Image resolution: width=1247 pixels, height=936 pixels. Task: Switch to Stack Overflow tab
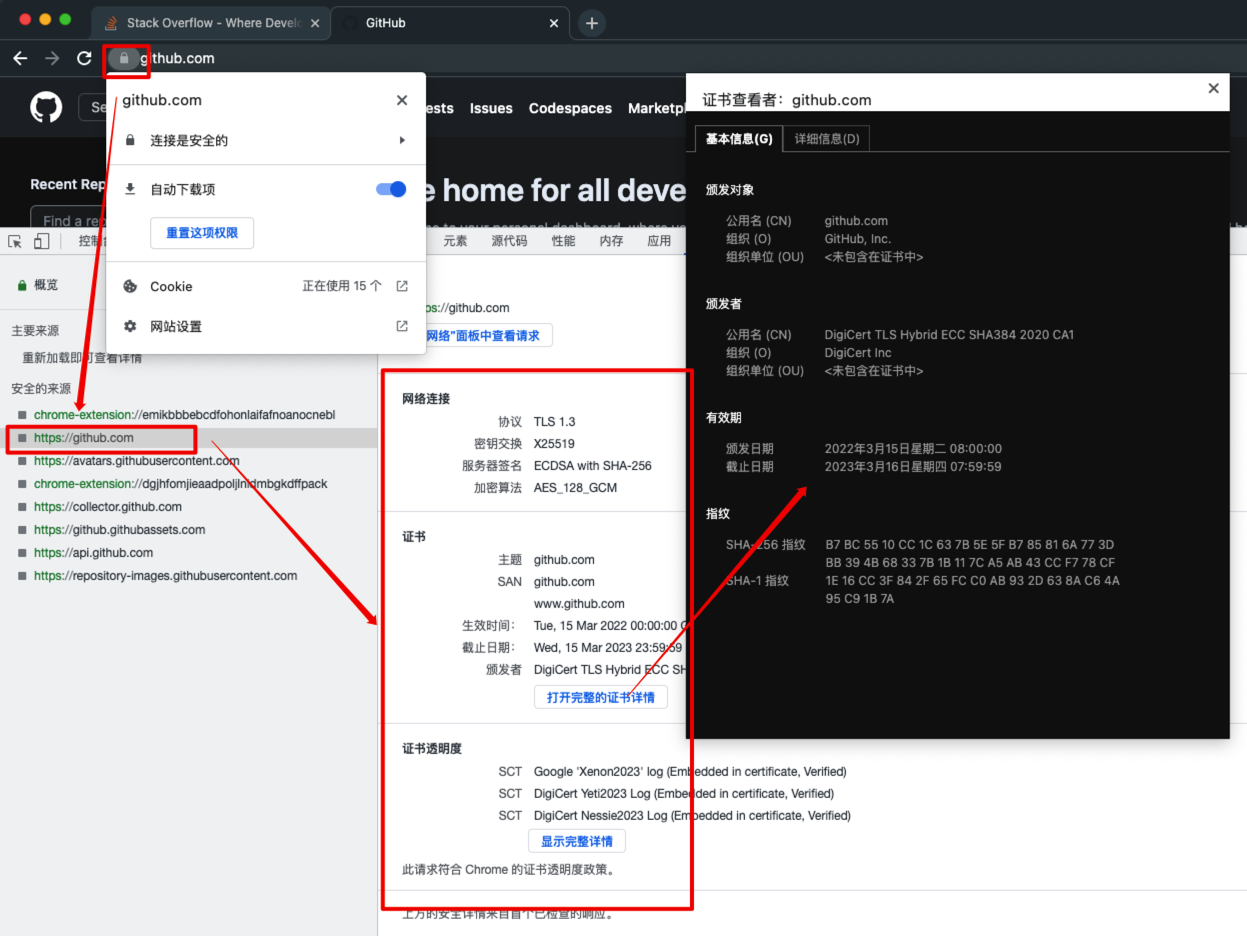[208, 23]
